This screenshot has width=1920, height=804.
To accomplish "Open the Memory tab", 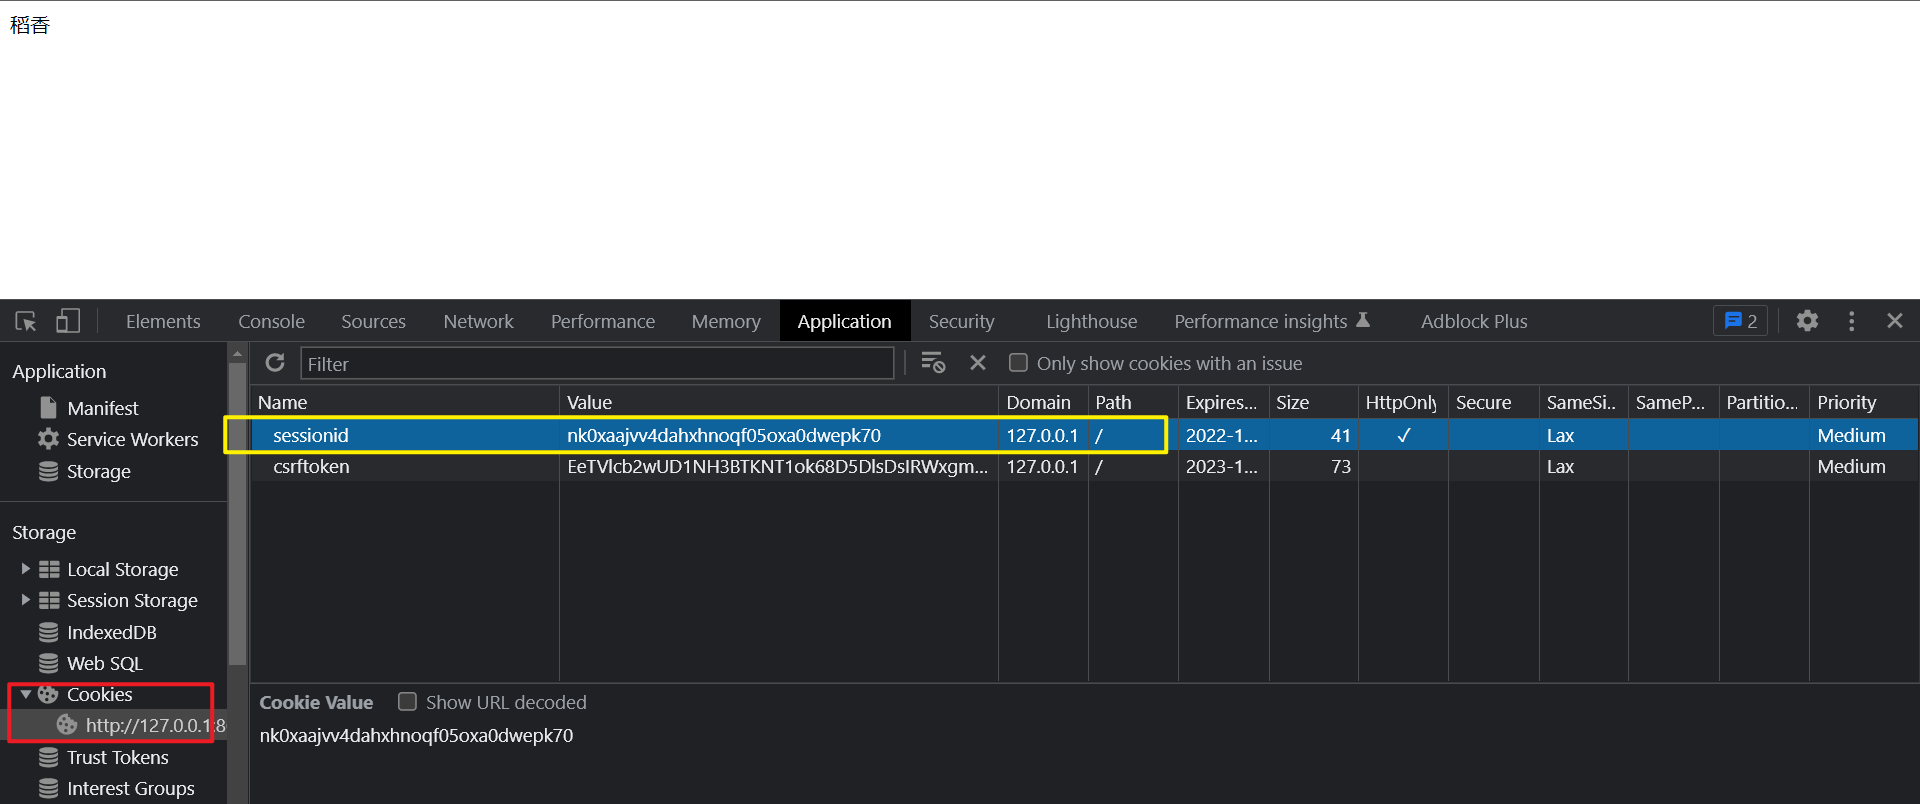I will tap(726, 321).
